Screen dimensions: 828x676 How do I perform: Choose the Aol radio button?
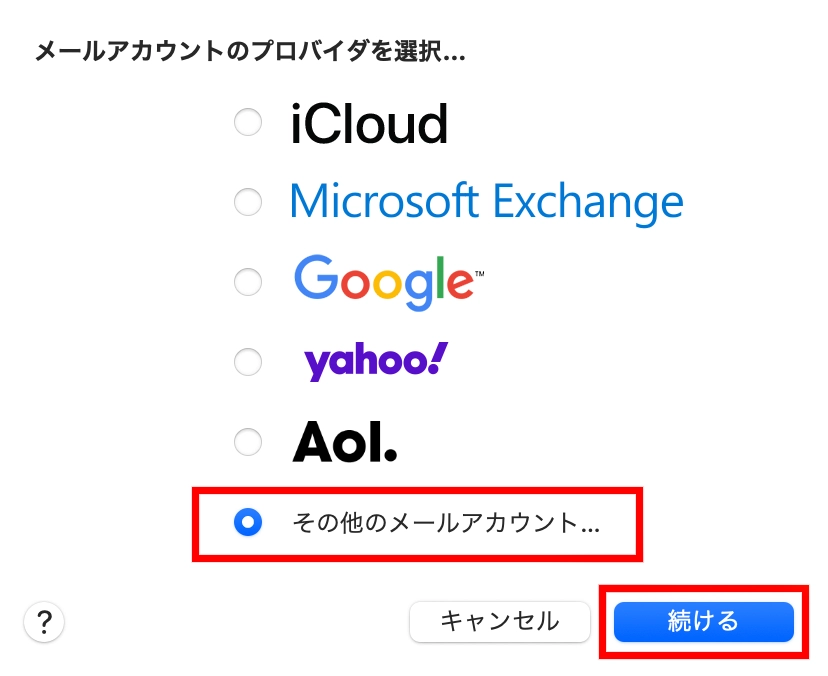247,441
